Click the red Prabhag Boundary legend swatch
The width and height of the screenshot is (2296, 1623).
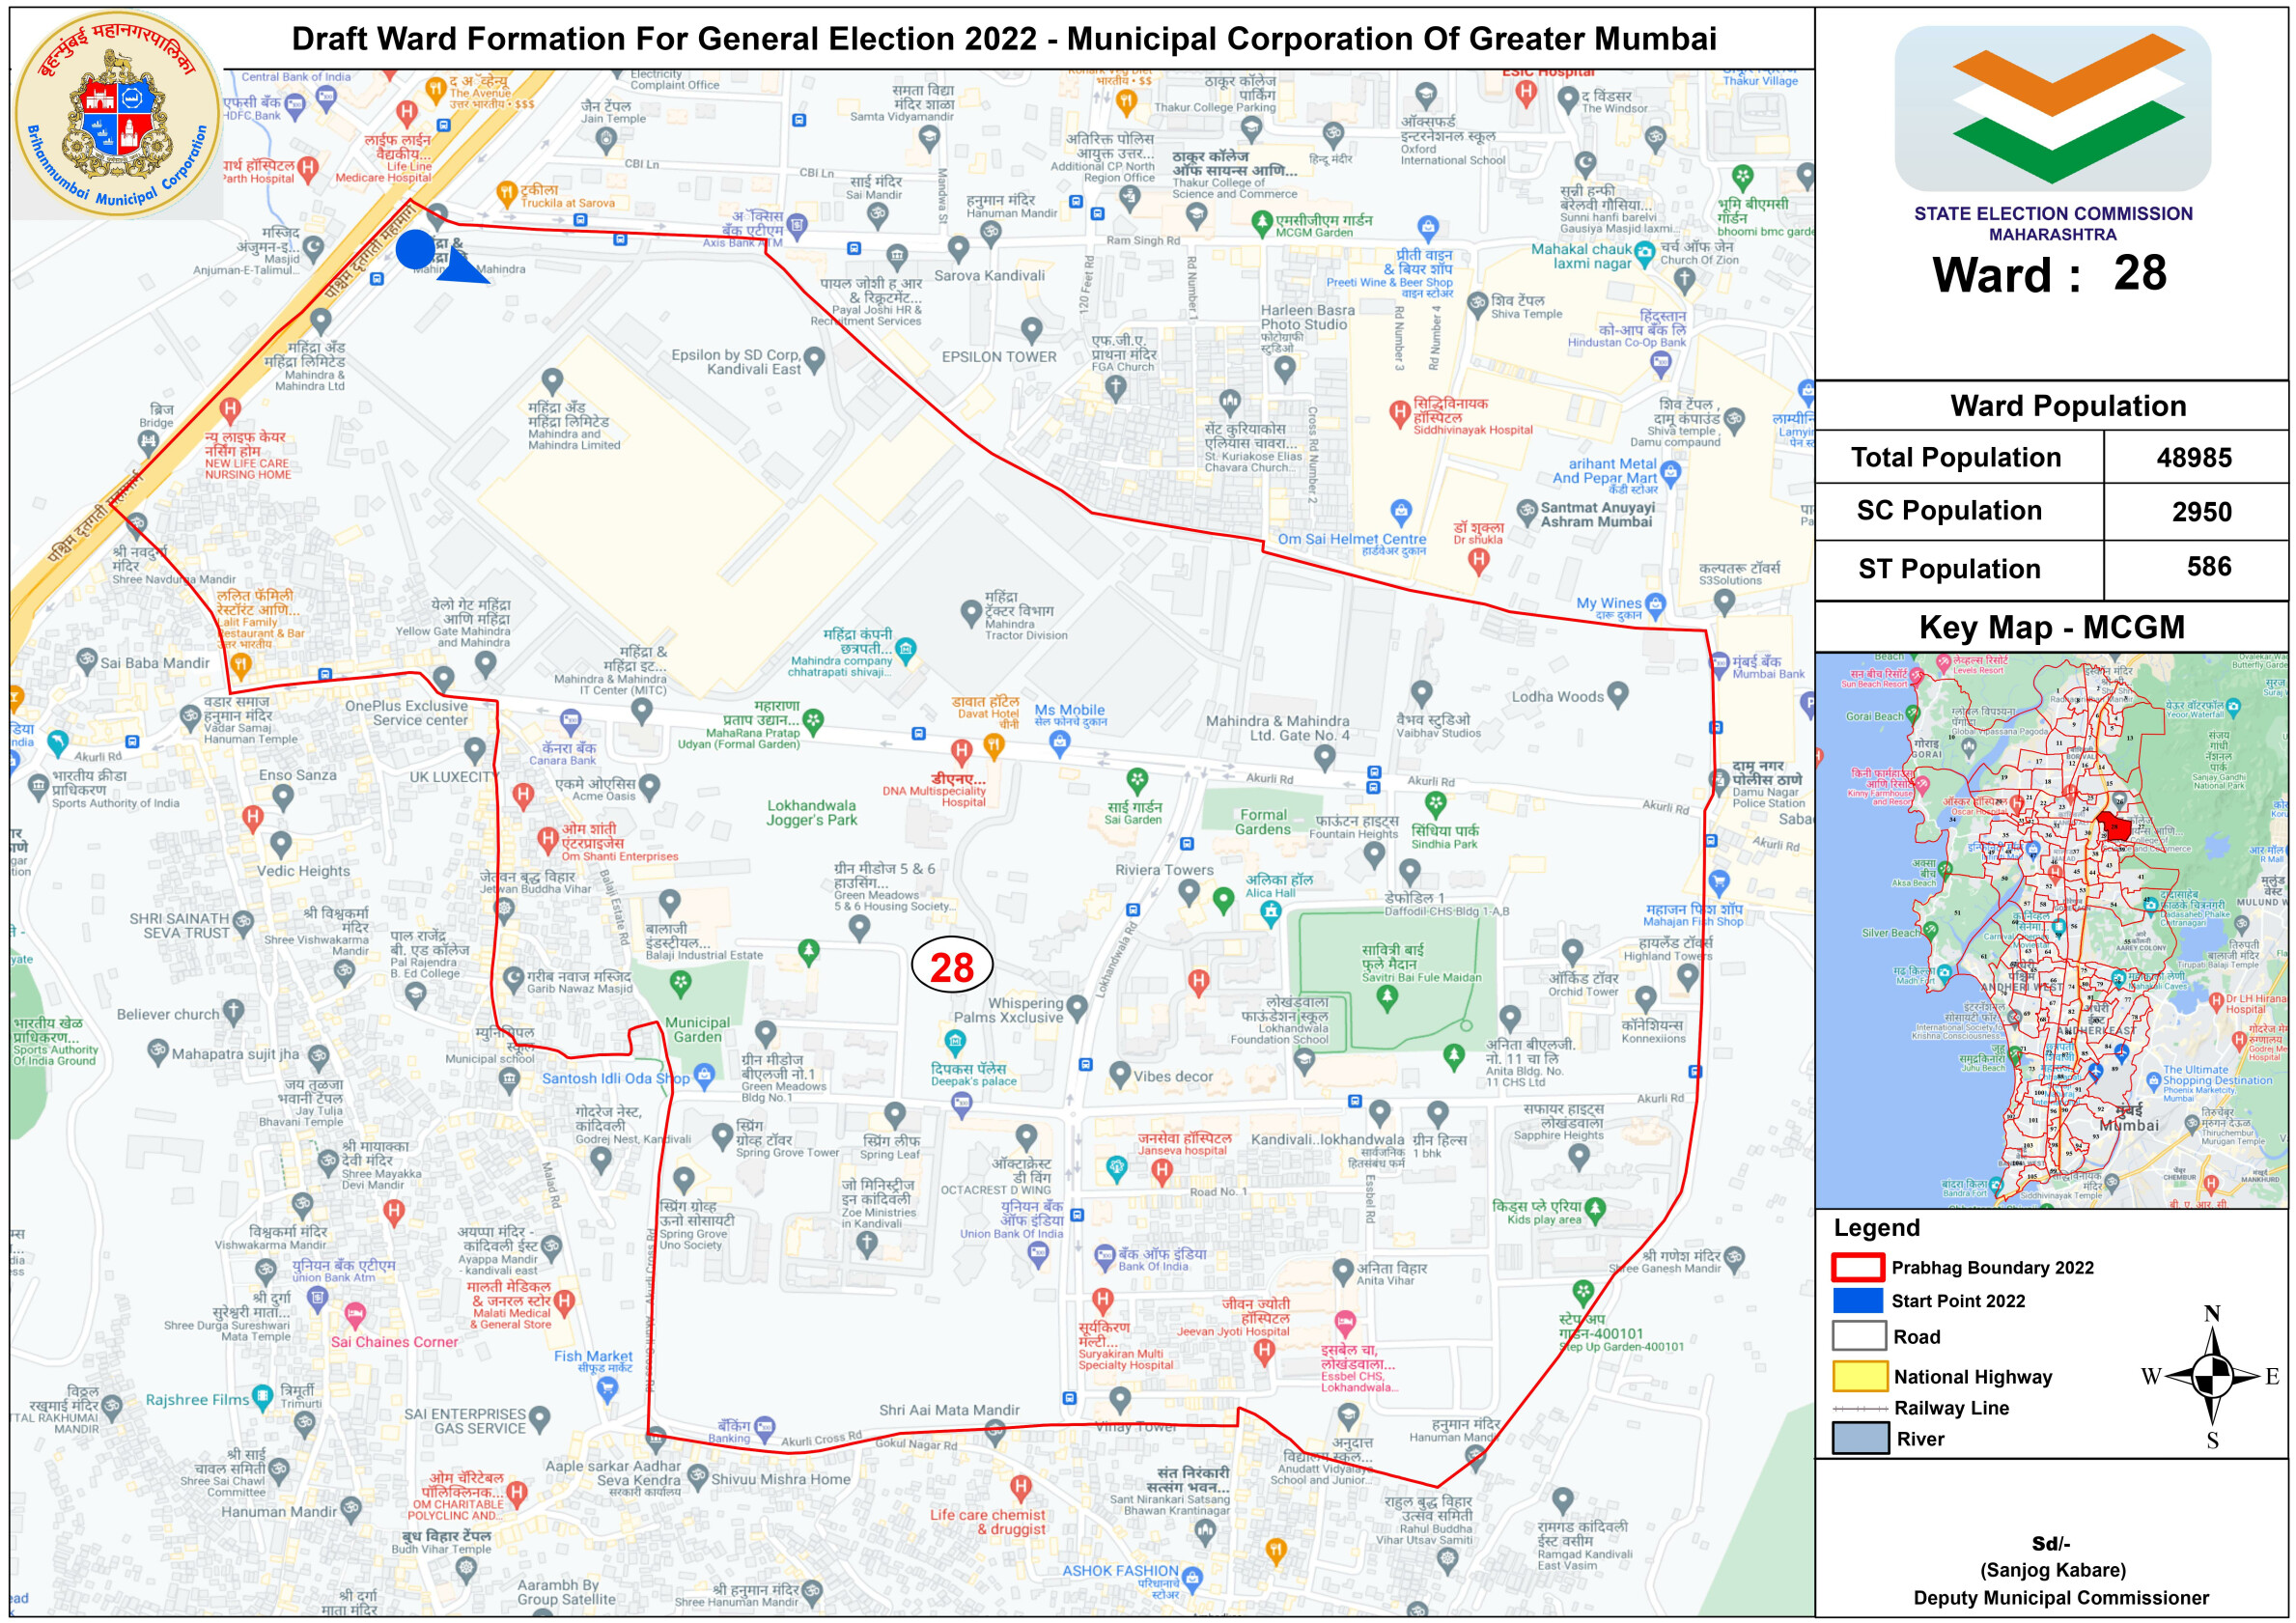[x=1858, y=1267]
